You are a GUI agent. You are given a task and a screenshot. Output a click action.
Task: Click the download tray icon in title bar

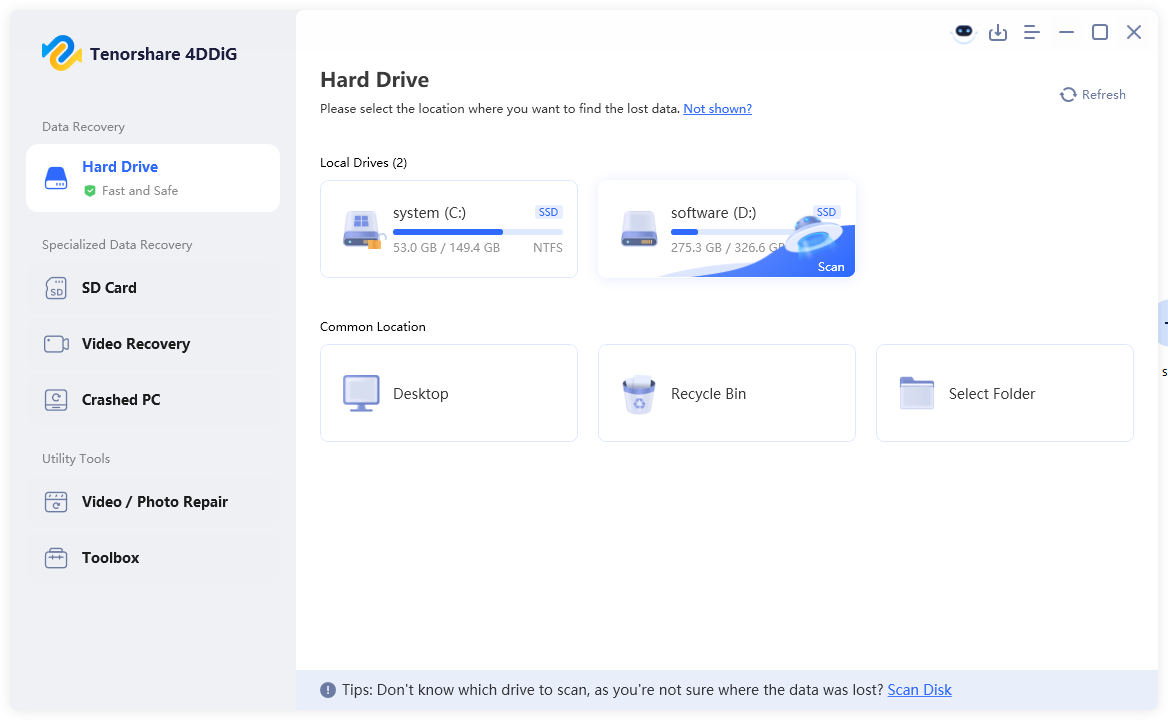997,33
